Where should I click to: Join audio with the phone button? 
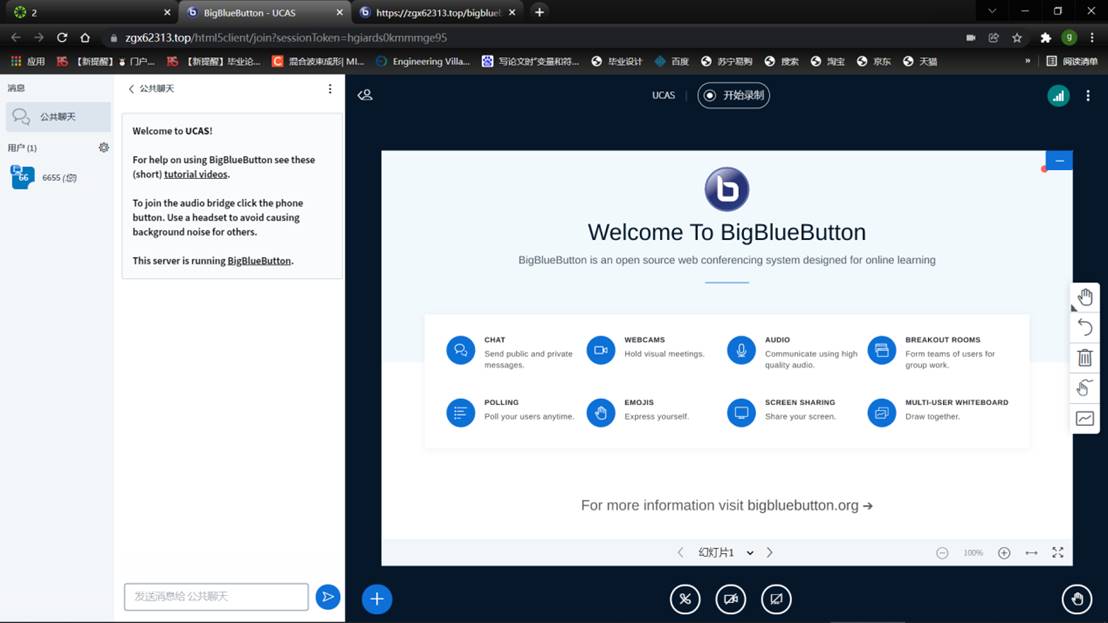[x=685, y=599]
